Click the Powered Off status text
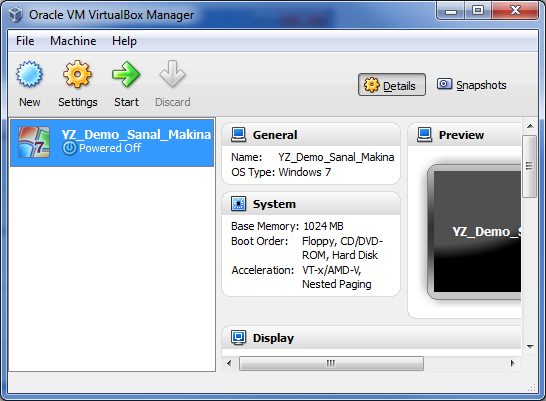This screenshot has width=546, height=401. tap(110, 148)
